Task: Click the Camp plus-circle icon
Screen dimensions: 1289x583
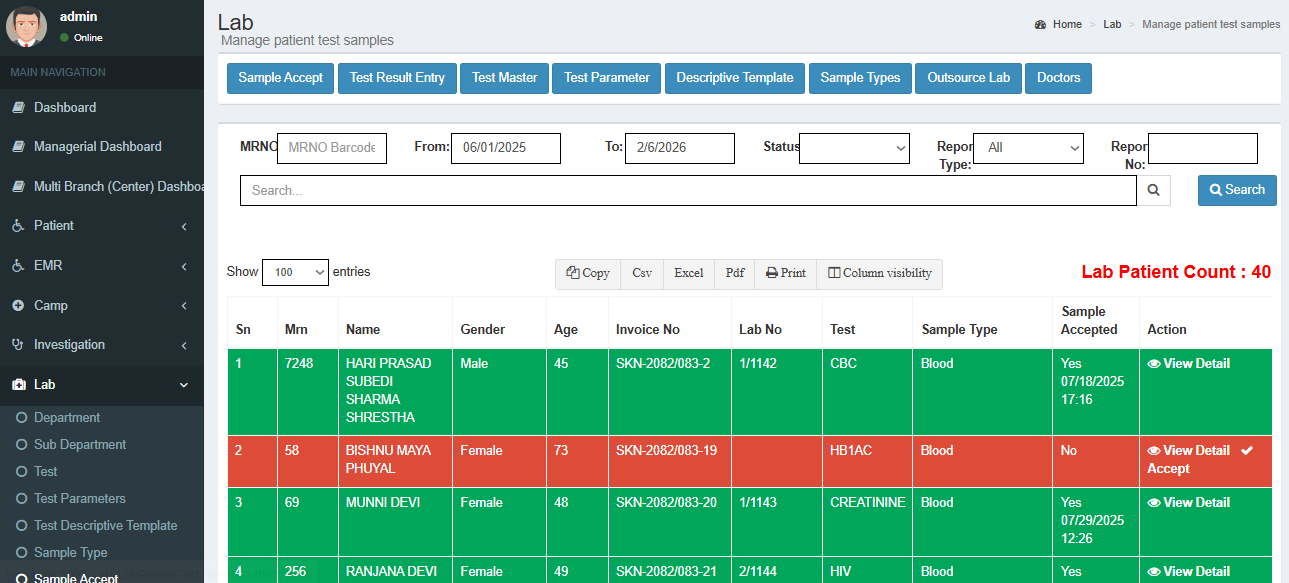Action: [18, 305]
